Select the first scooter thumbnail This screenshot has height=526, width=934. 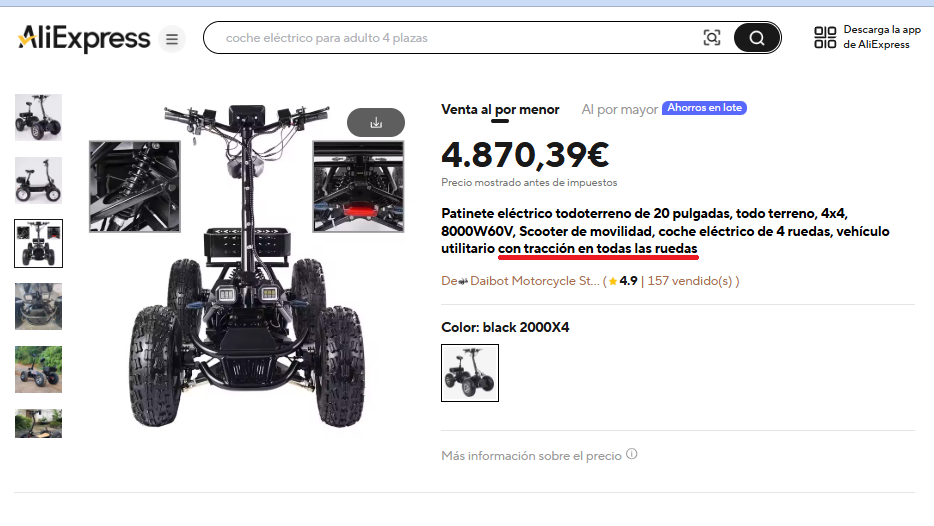tap(38, 117)
